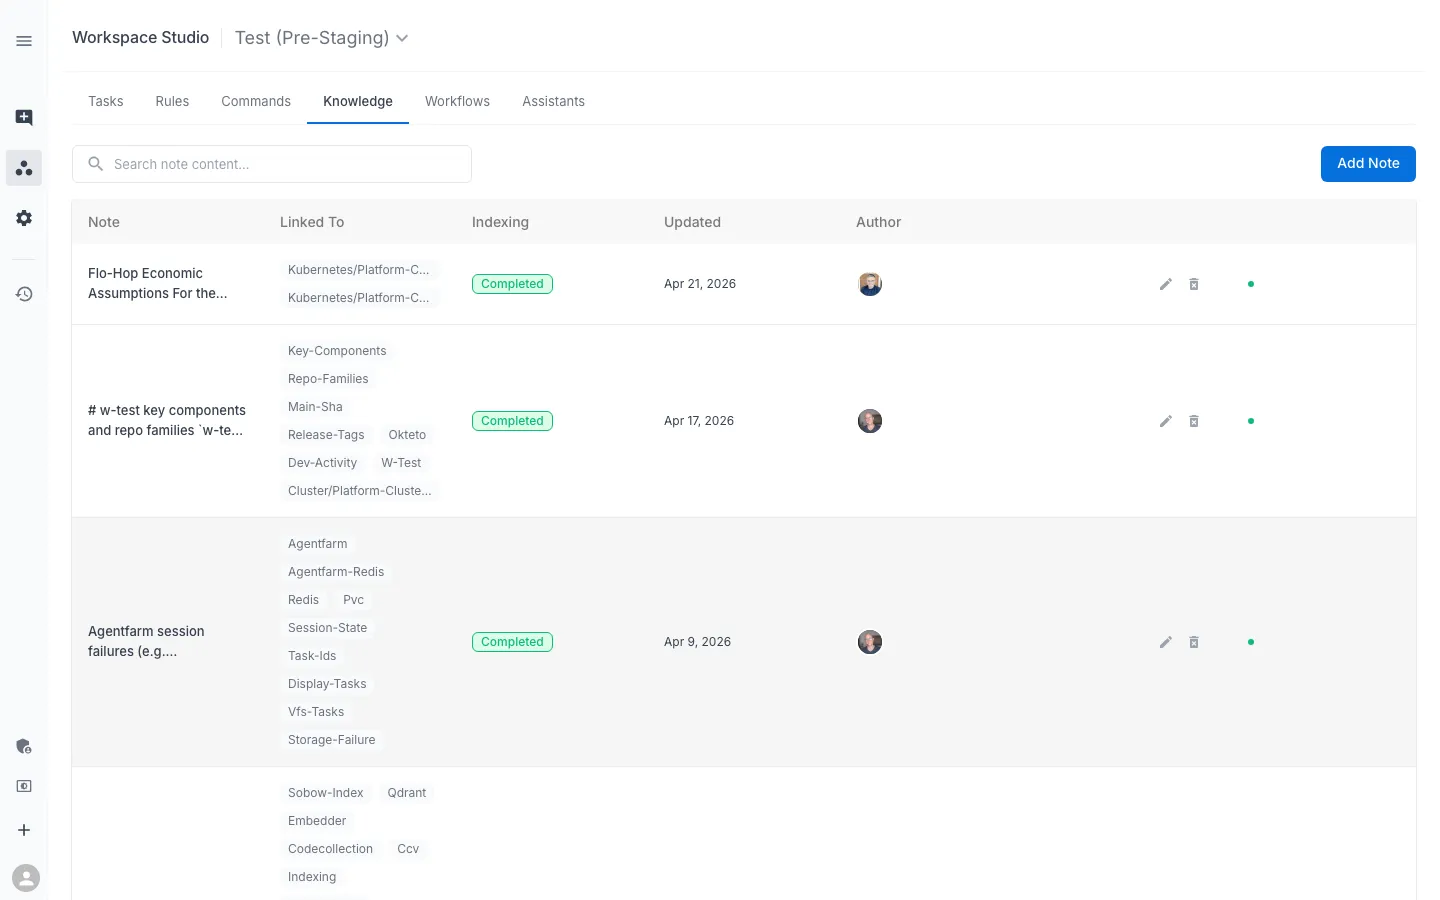Select the Knowledge tab
The height and width of the screenshot is (900, 1440).
pyautogui.click(x=358, y=101)
